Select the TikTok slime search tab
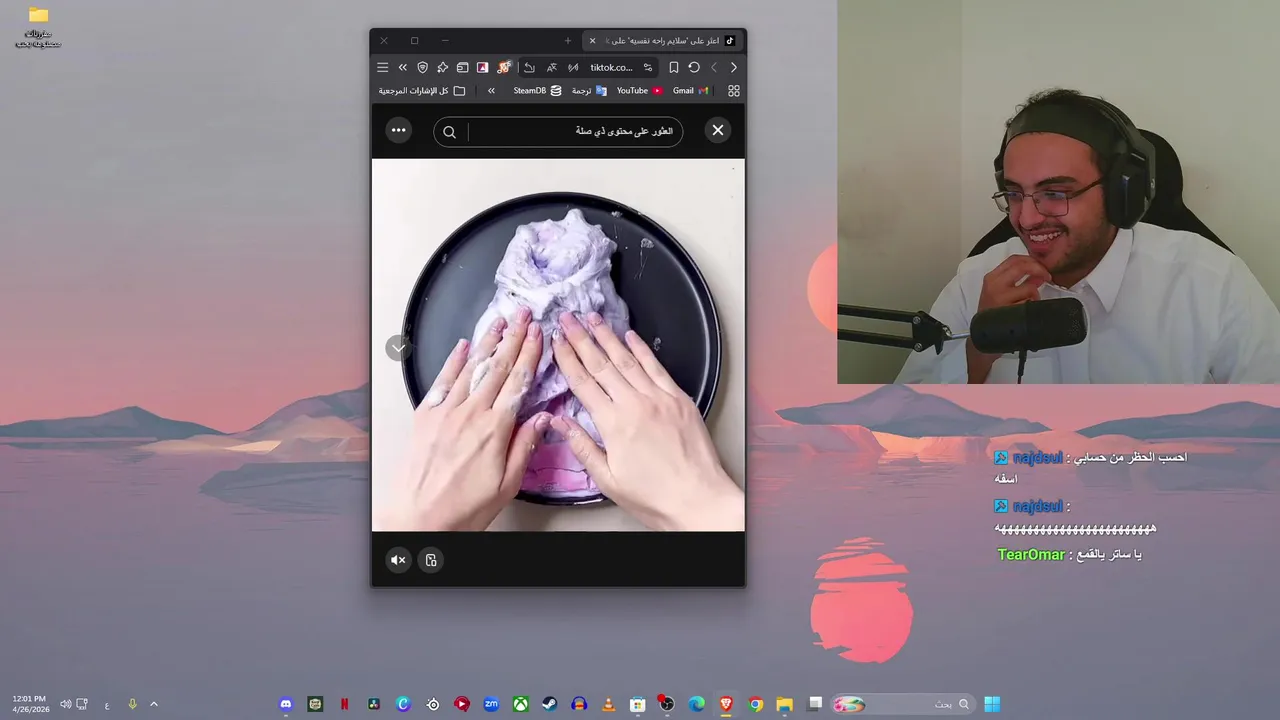 coord(662,41)
